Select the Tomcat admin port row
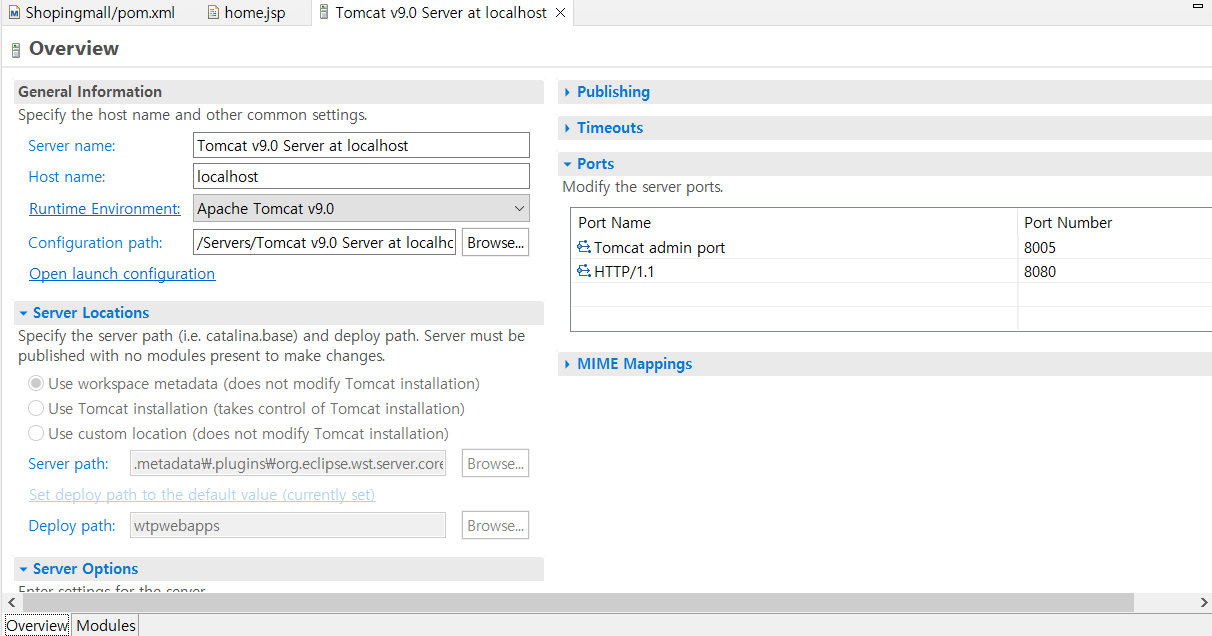Screen dimensions: 1212x636 tap(891, 247)
